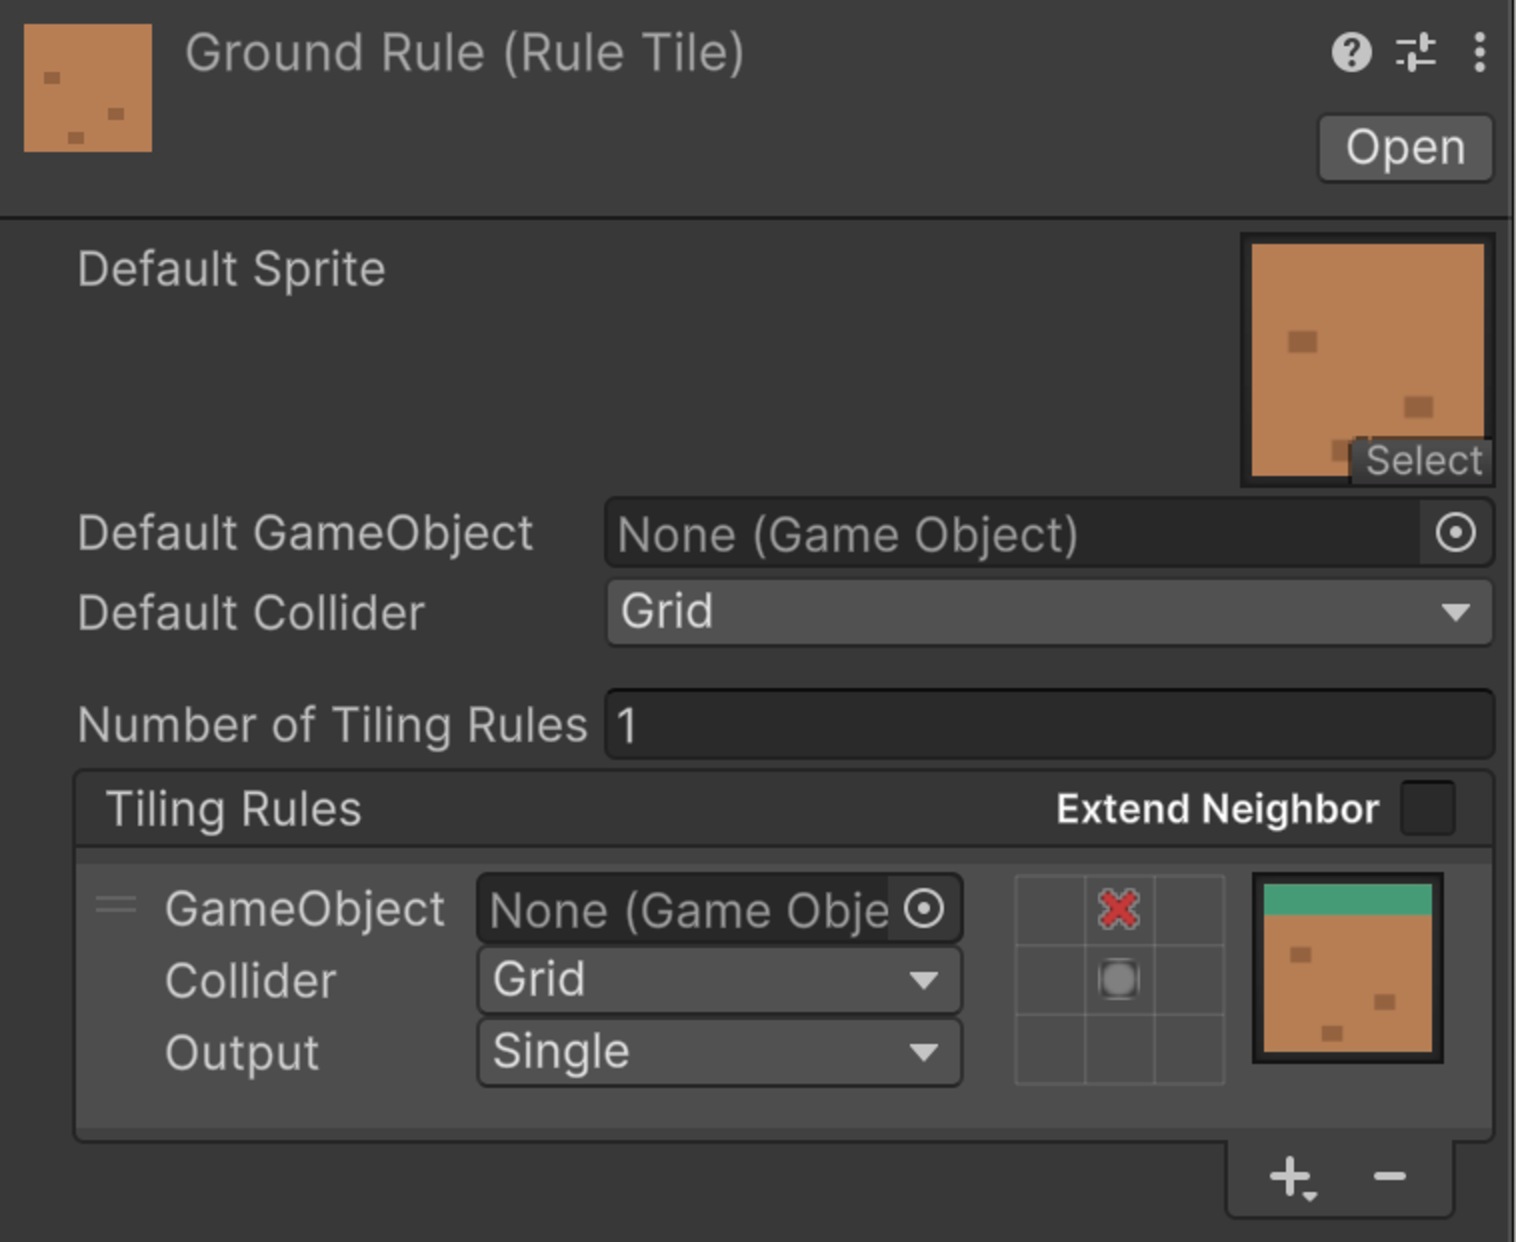
Task: Click Select on Default Sprite
Action: pos(1423,461)
